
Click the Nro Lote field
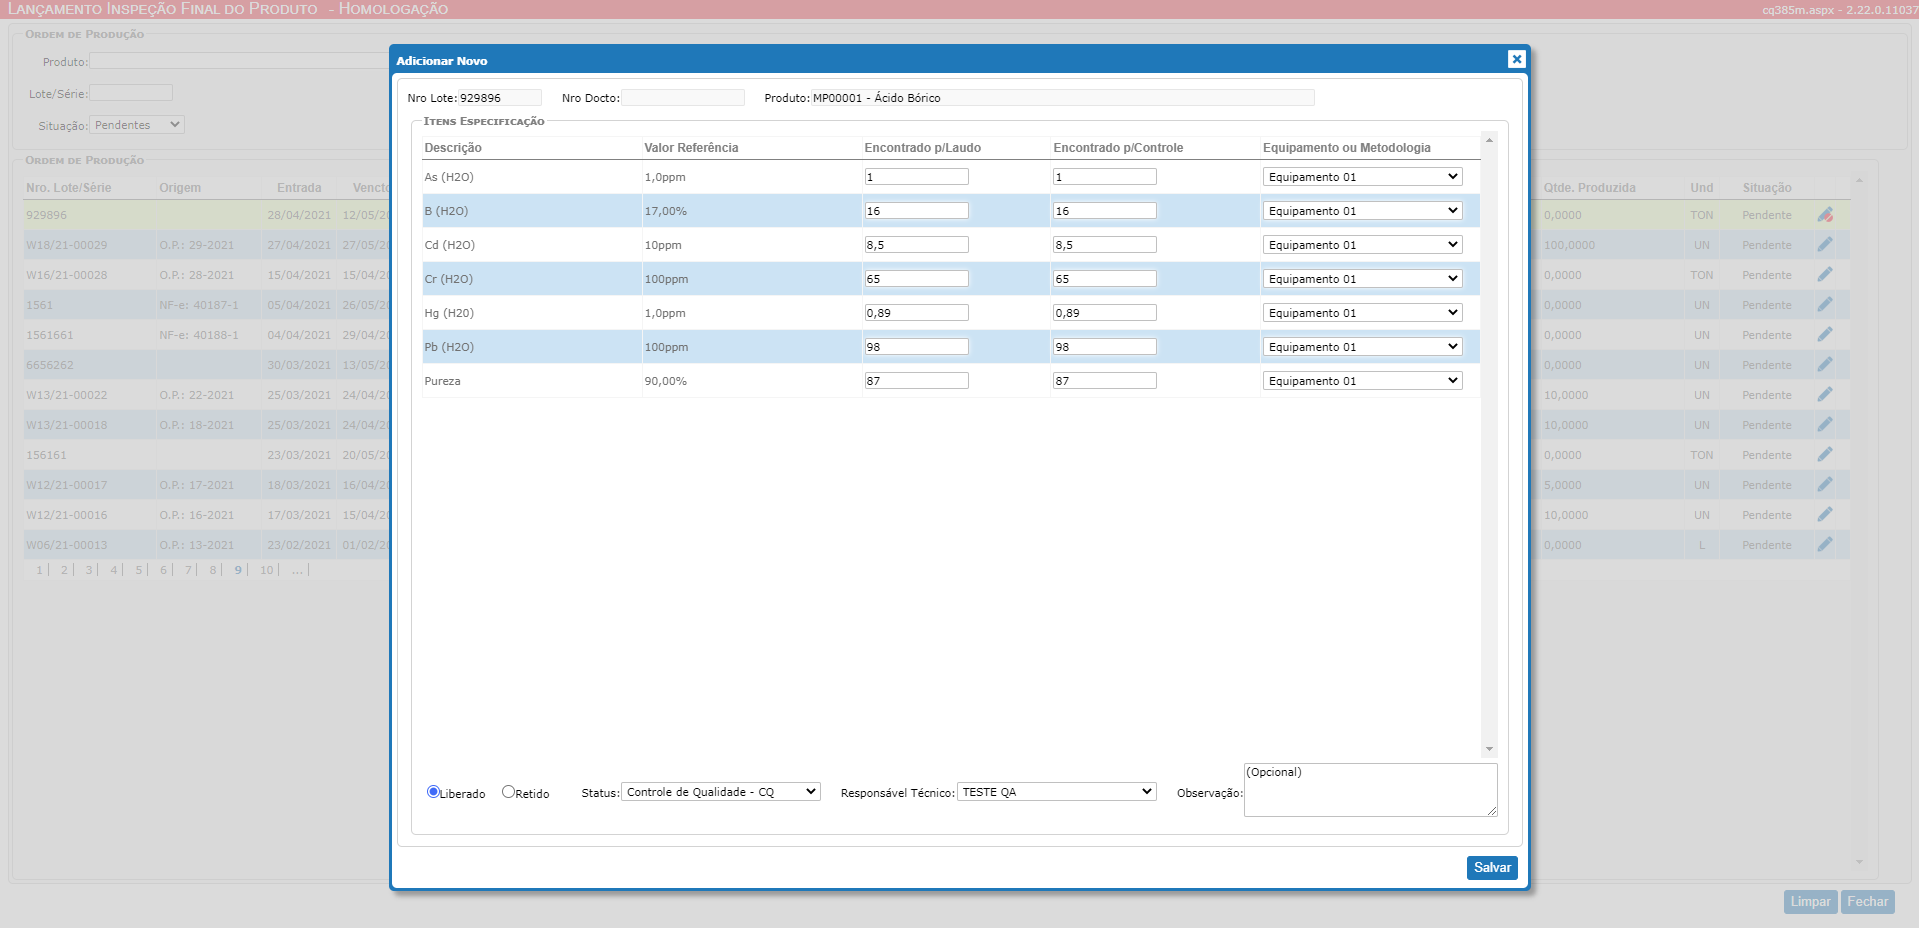[x=500, y=98]
